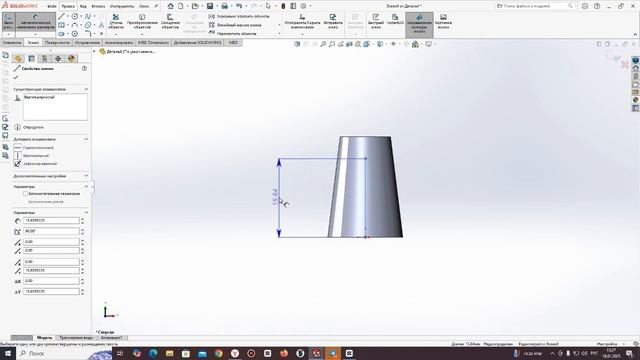The height and width of the screenshot is (360, 640).
Task: Open Smart Dimension dropdown arrow
Action: tap(36, 34)
